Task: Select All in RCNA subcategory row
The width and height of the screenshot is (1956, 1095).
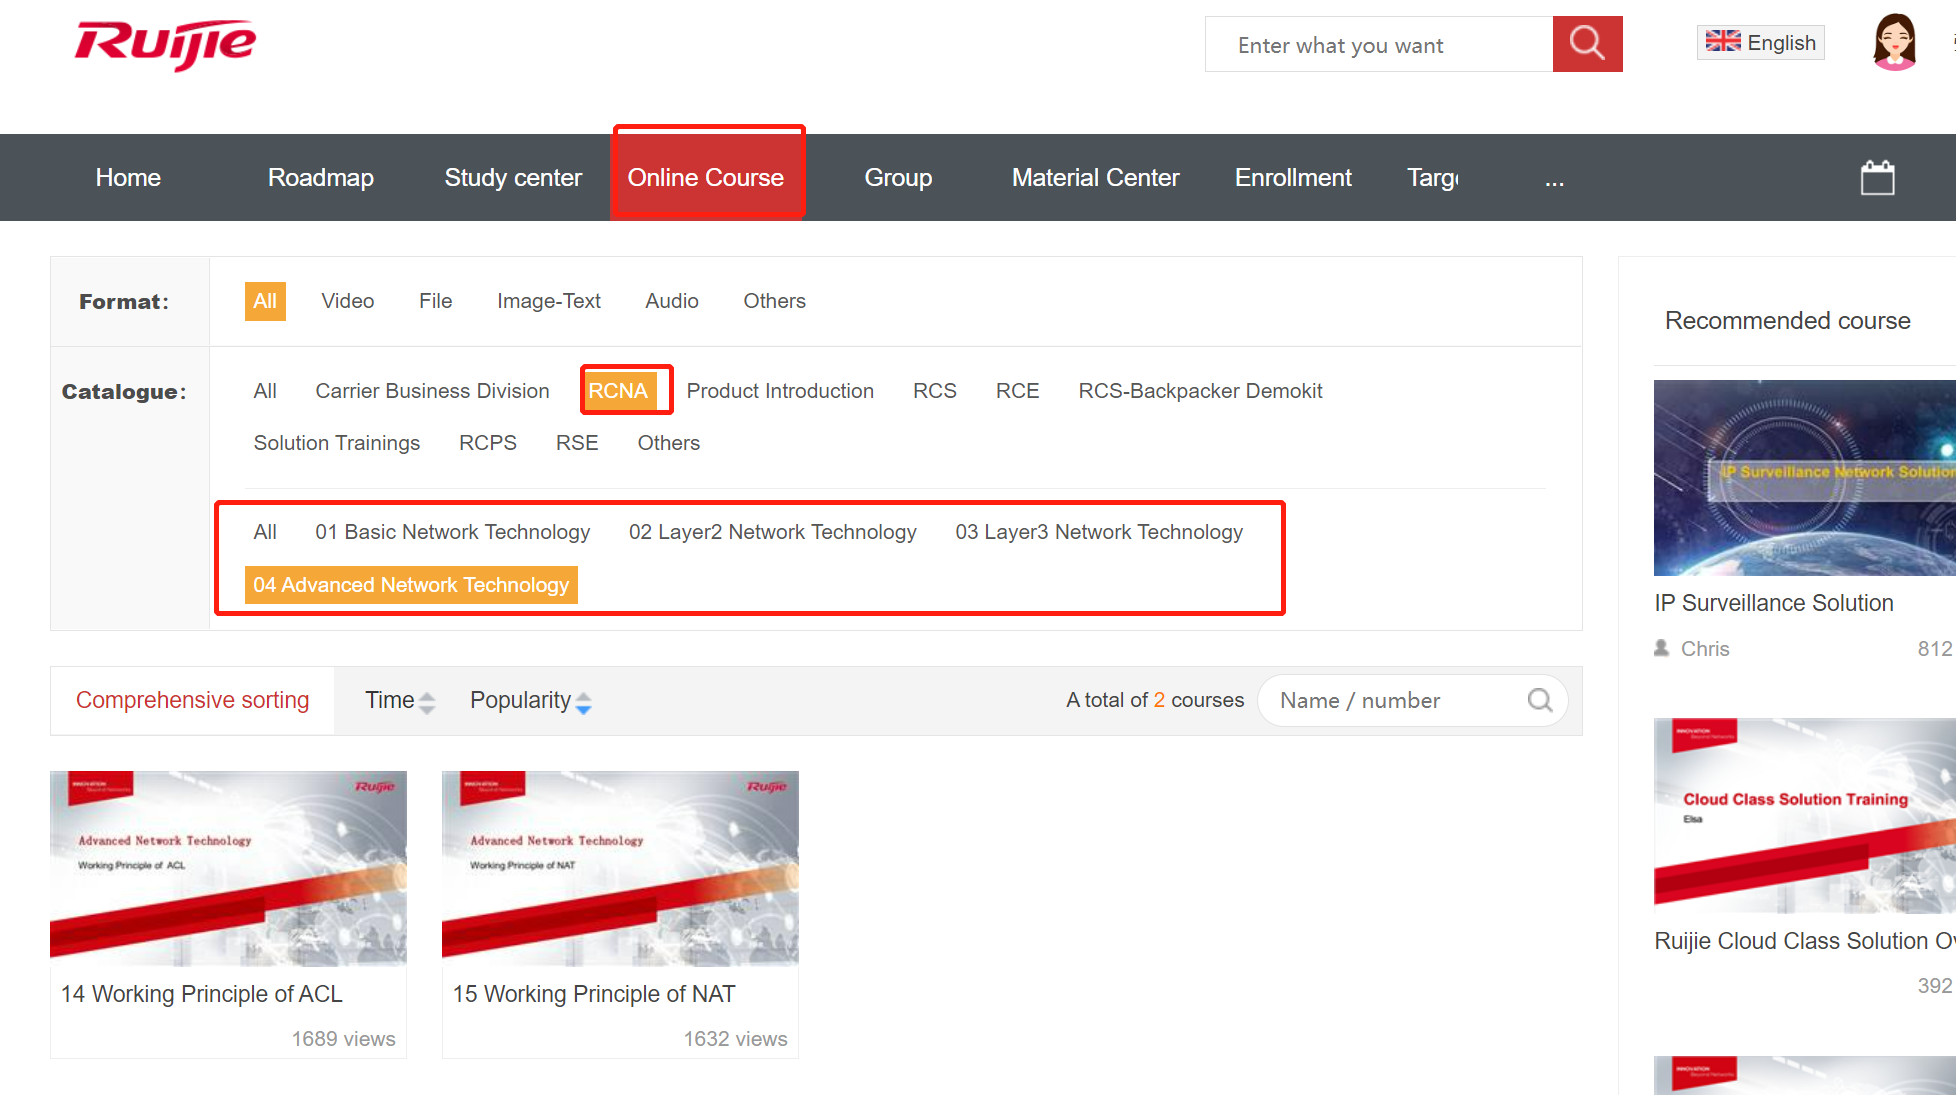Action: click(265, 532)
